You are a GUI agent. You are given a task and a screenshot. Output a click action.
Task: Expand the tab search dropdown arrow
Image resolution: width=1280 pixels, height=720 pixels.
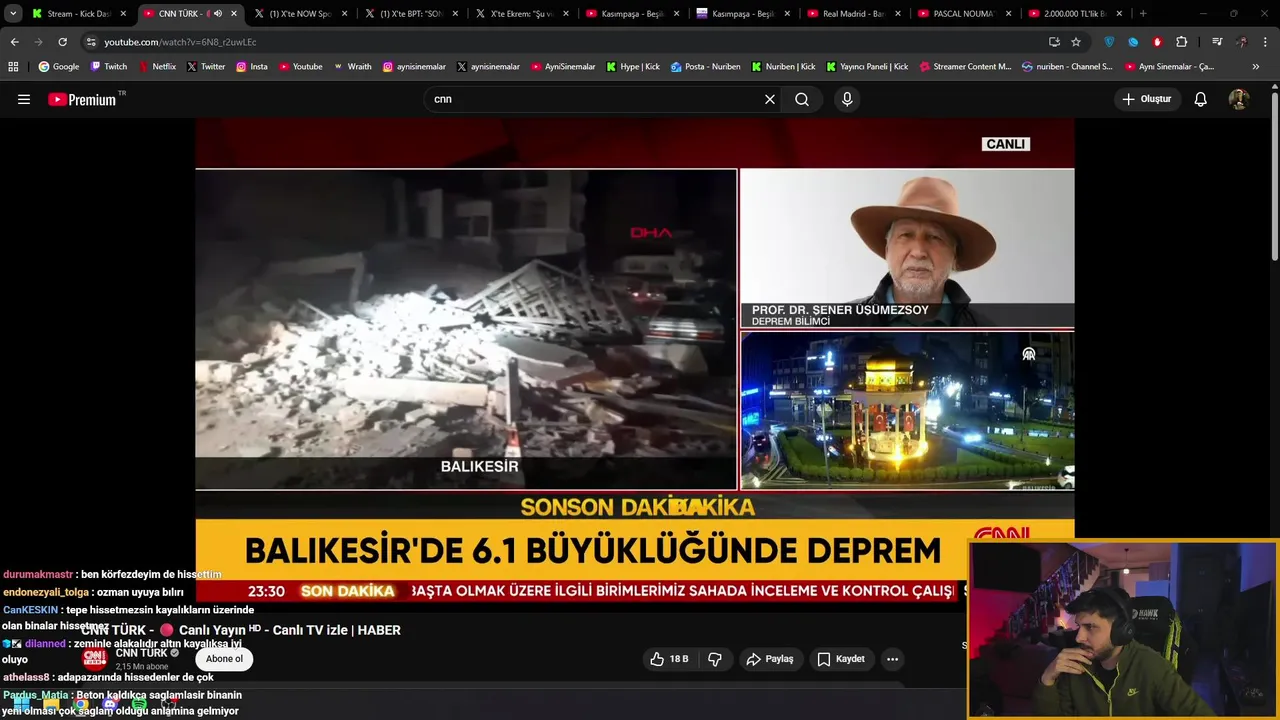point(13,14)
